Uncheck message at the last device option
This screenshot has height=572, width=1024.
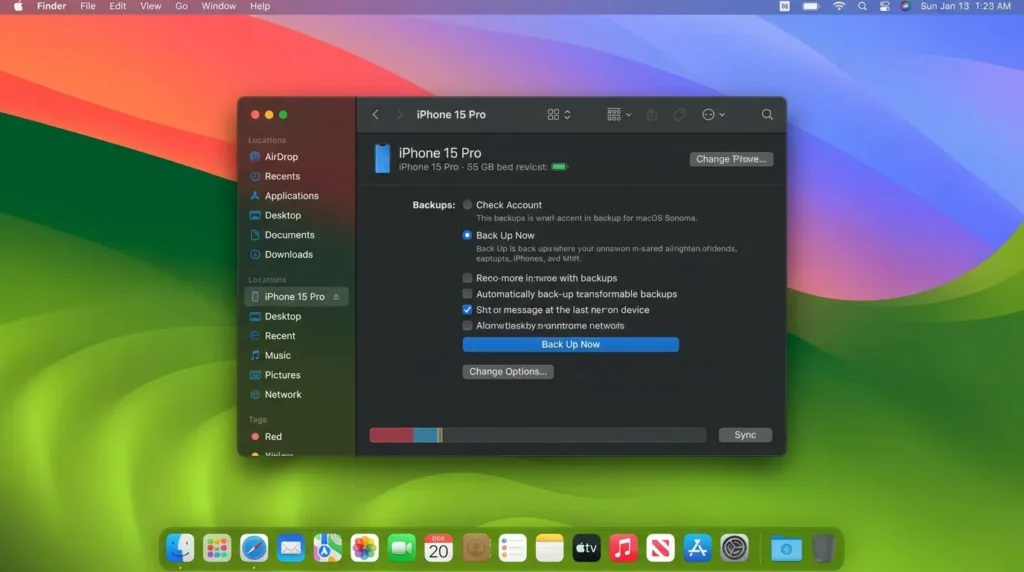[x=467, y=310]
